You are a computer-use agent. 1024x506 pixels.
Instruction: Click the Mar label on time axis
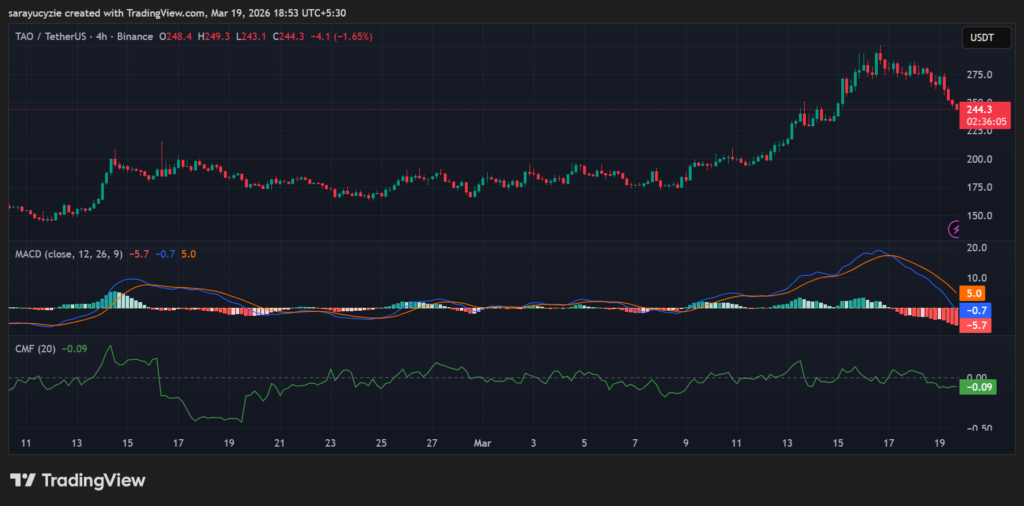point(482,442)
